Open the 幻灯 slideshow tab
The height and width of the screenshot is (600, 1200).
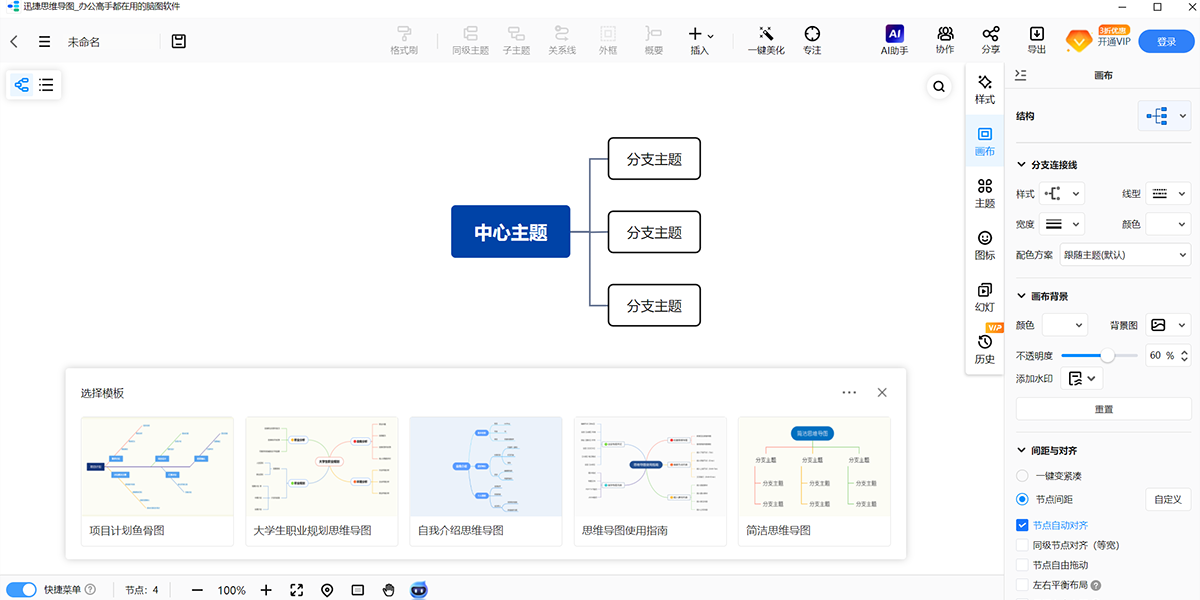click(x=985, y=297)
